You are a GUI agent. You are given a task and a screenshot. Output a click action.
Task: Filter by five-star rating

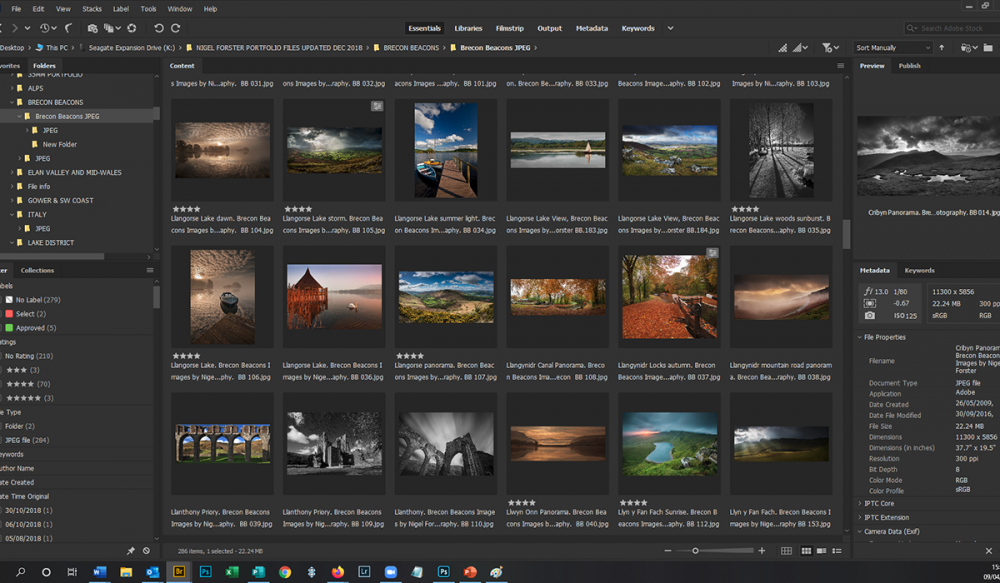(29, 398)
